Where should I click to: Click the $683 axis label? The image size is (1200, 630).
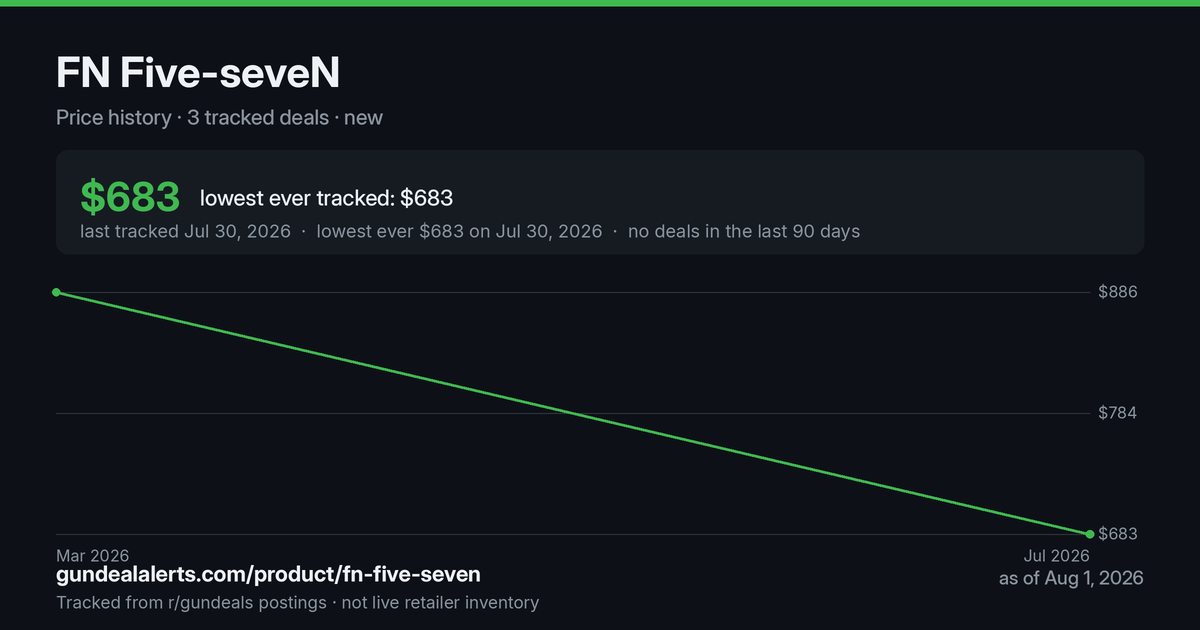(x=1118, y=534)
